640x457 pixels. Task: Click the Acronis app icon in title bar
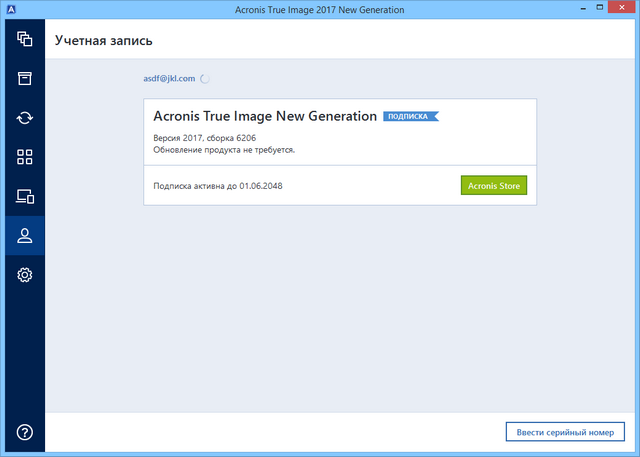(x=10, y=9)
